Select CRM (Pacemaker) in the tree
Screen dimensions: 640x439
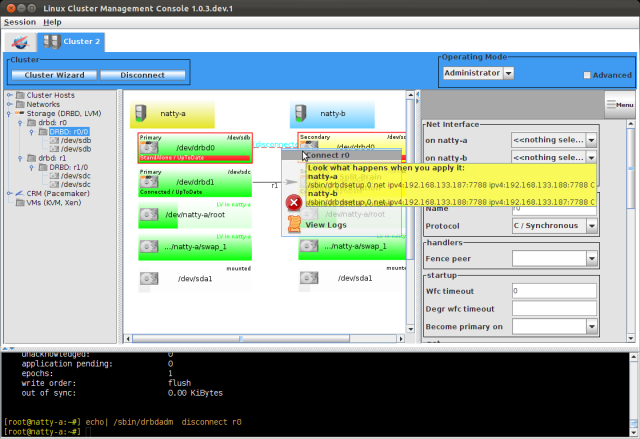[x=46, y=193]
